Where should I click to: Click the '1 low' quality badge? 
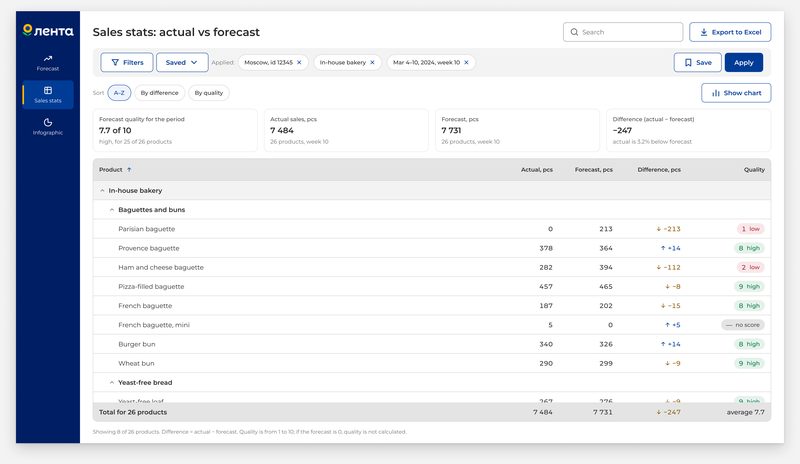tap(751, 229)
